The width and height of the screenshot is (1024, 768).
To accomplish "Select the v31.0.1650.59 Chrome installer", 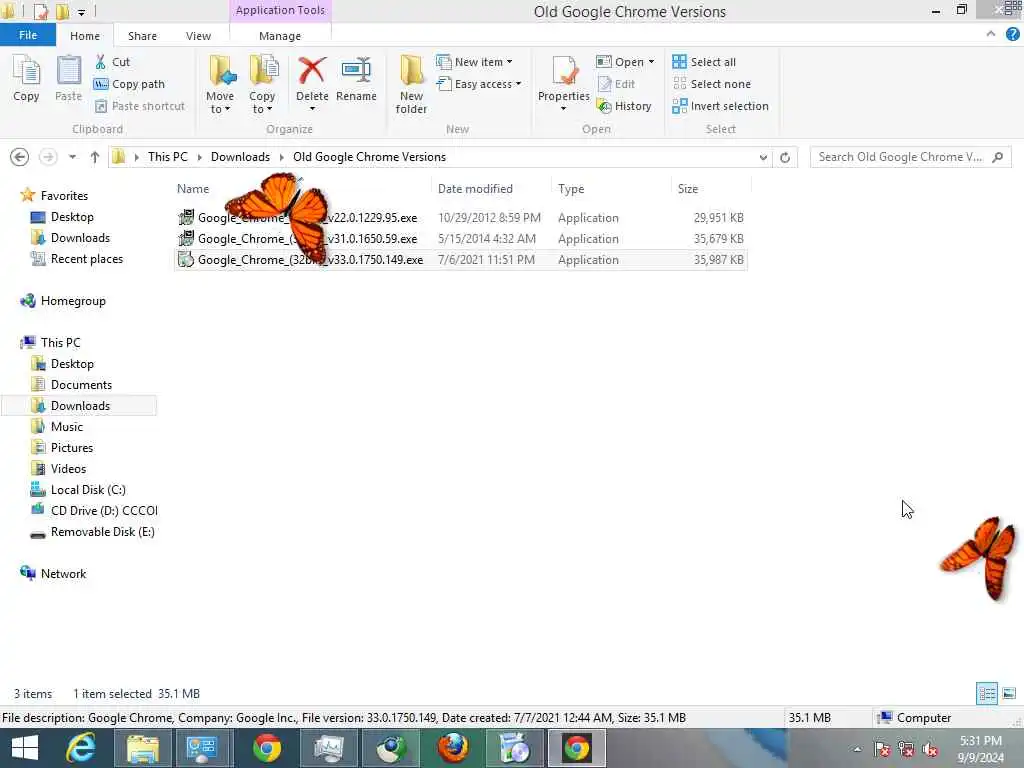I will [x=460, y=238].
